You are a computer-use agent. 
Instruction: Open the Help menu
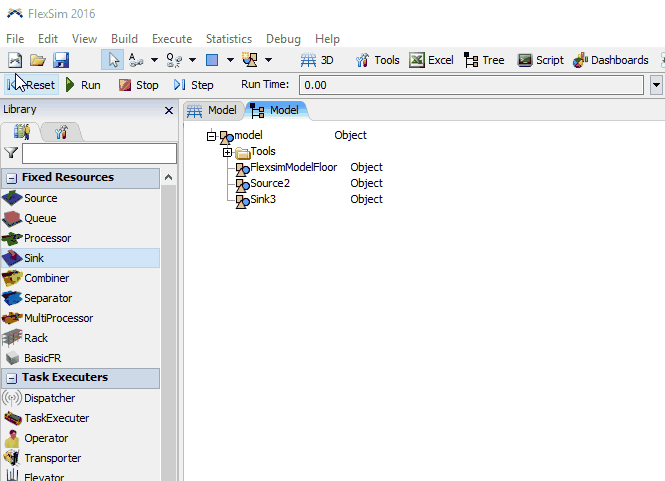pyautogui.click(x=327, y=39)
